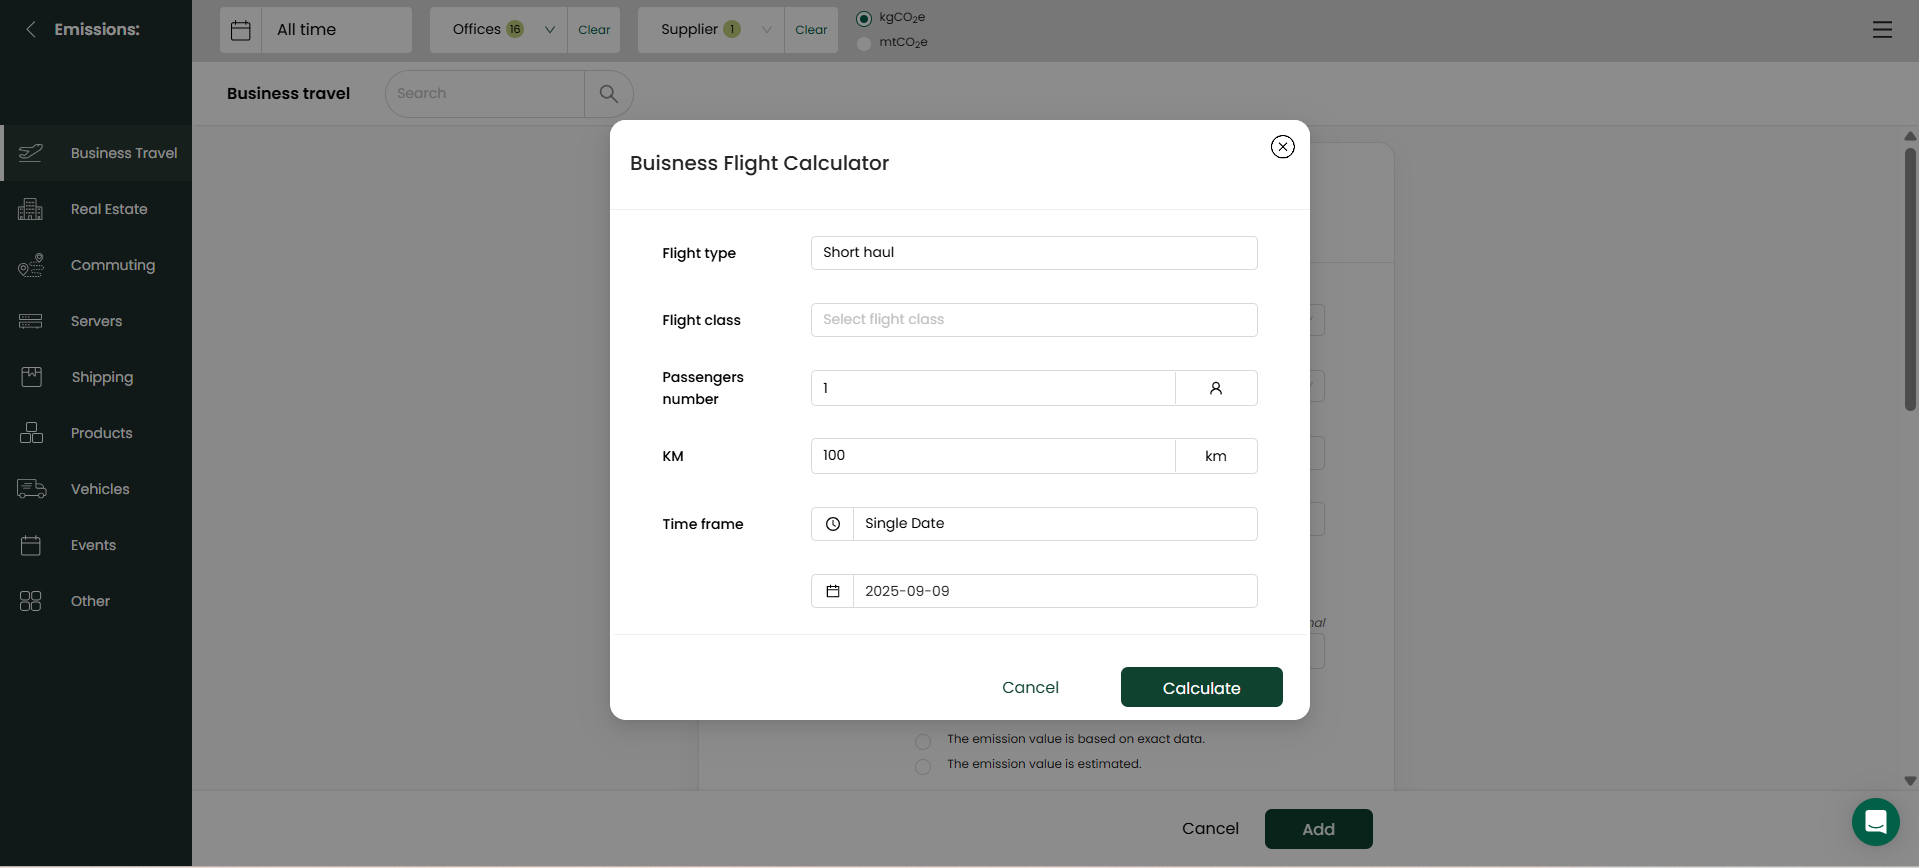
Task: Expand the Select flight class dropdown
Action: tap(1034, 320)
